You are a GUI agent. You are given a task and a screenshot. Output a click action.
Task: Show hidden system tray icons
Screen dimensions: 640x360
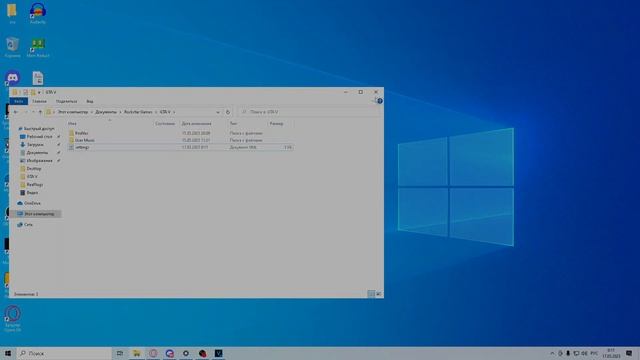point(552,353)
